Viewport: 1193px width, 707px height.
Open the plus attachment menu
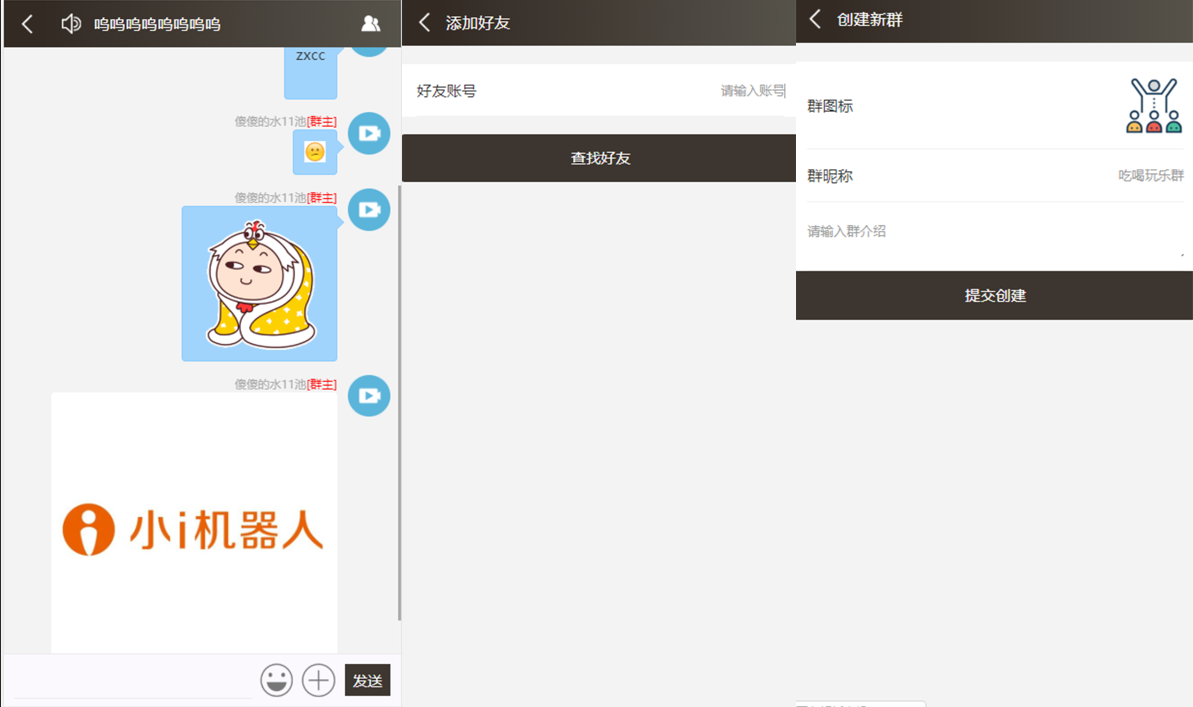(318, 680)
